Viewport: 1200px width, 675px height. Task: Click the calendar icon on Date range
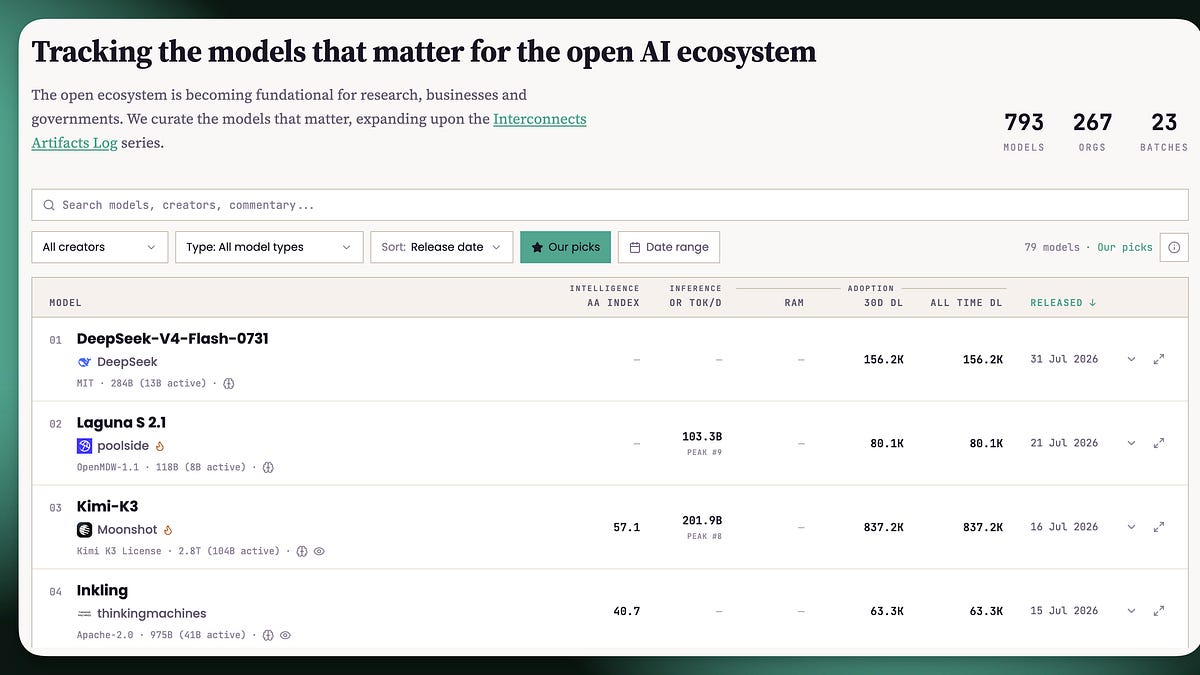pyautogui.click(x=635, y=247)
